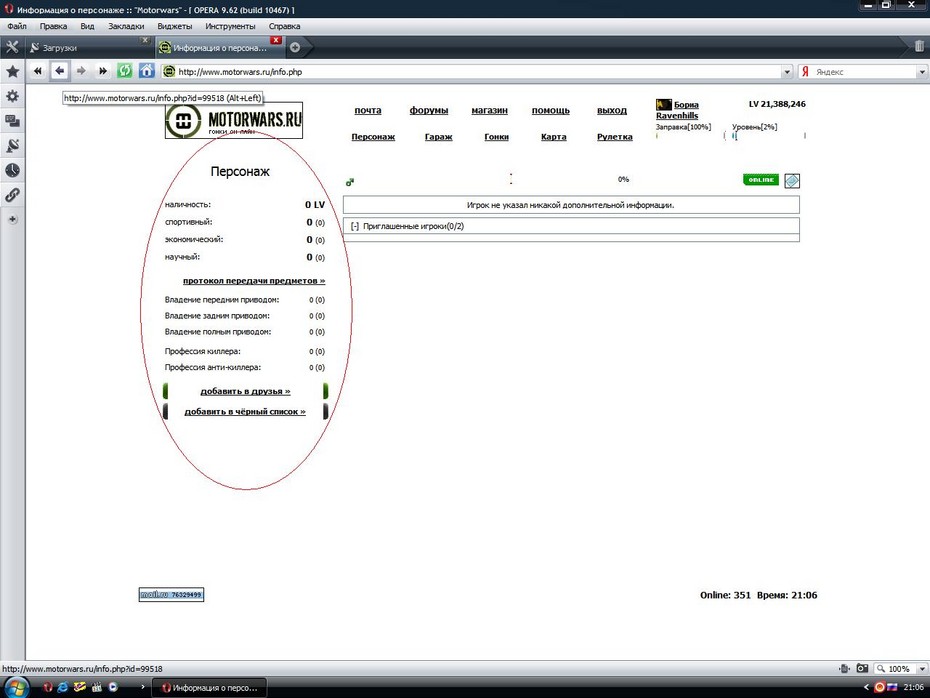The image size is (930, 698).
Task: Open the address bar history dropdown
Action: tap(787, 72)
